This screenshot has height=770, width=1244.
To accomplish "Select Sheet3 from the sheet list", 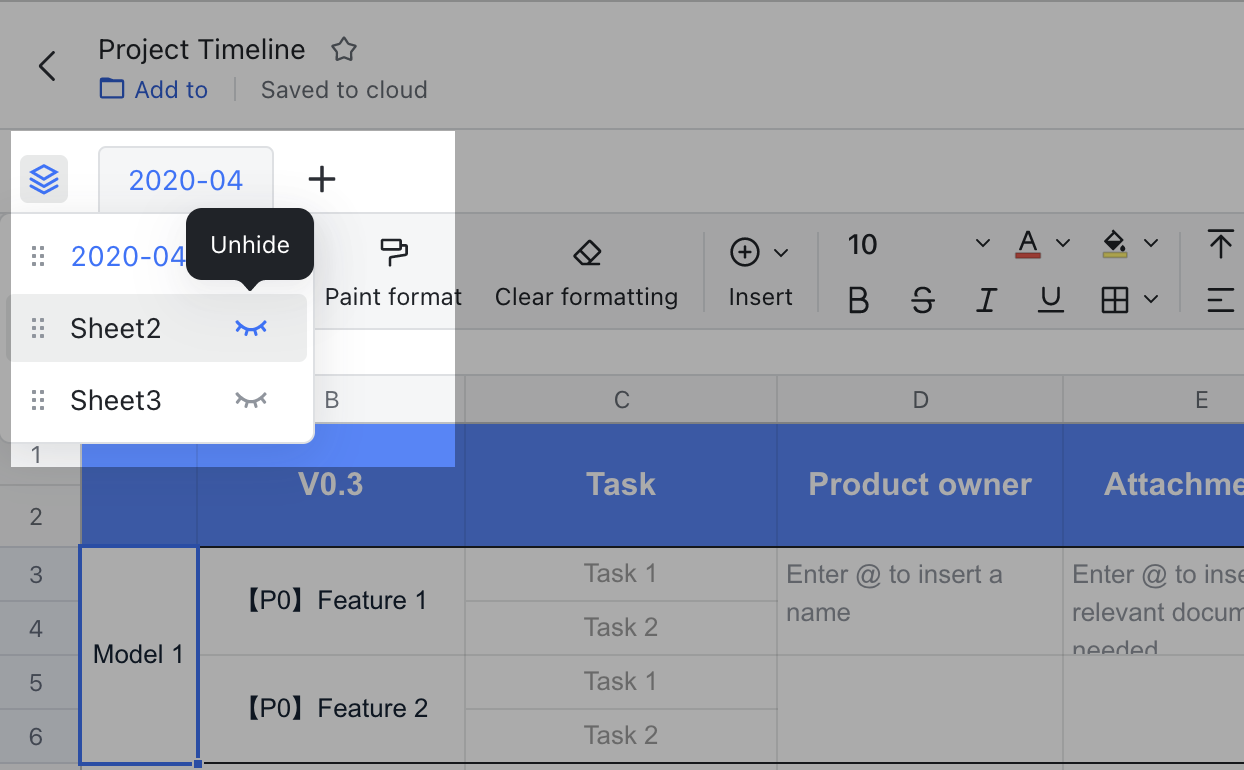I will pyautogui.click(x=115, y=399).
